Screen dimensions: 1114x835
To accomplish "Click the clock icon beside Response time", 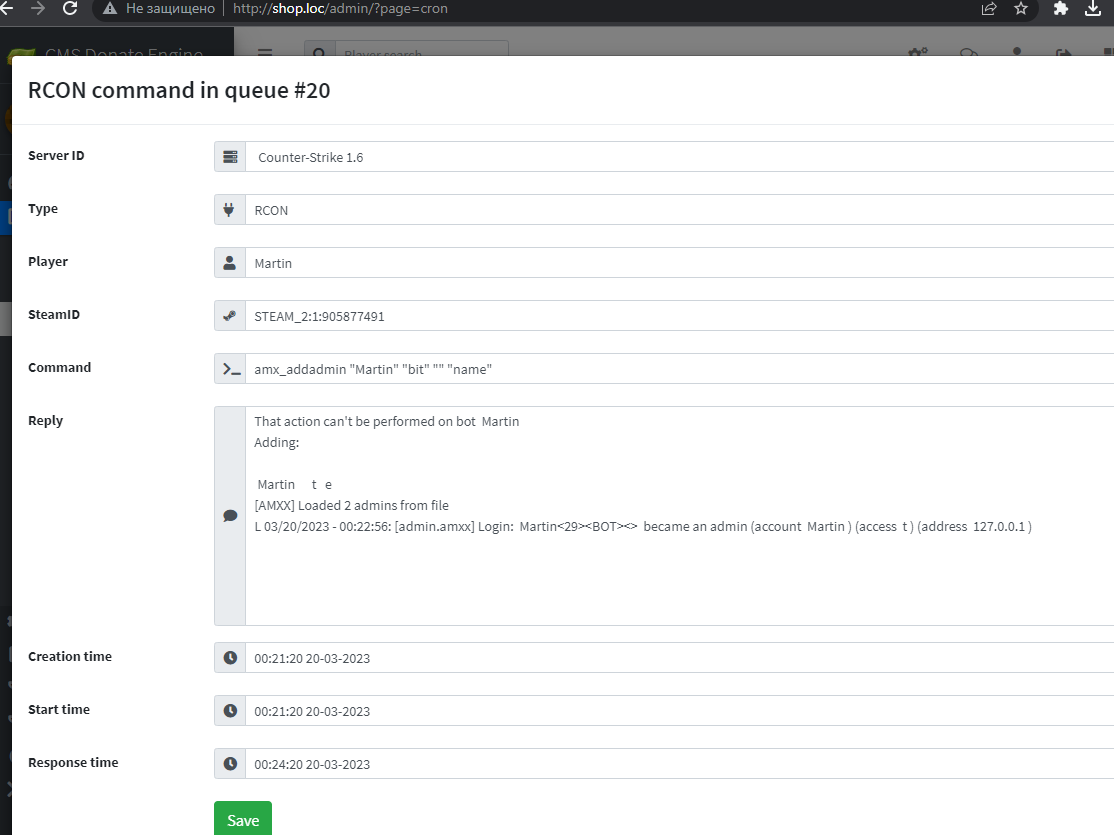I will (230, 764).
